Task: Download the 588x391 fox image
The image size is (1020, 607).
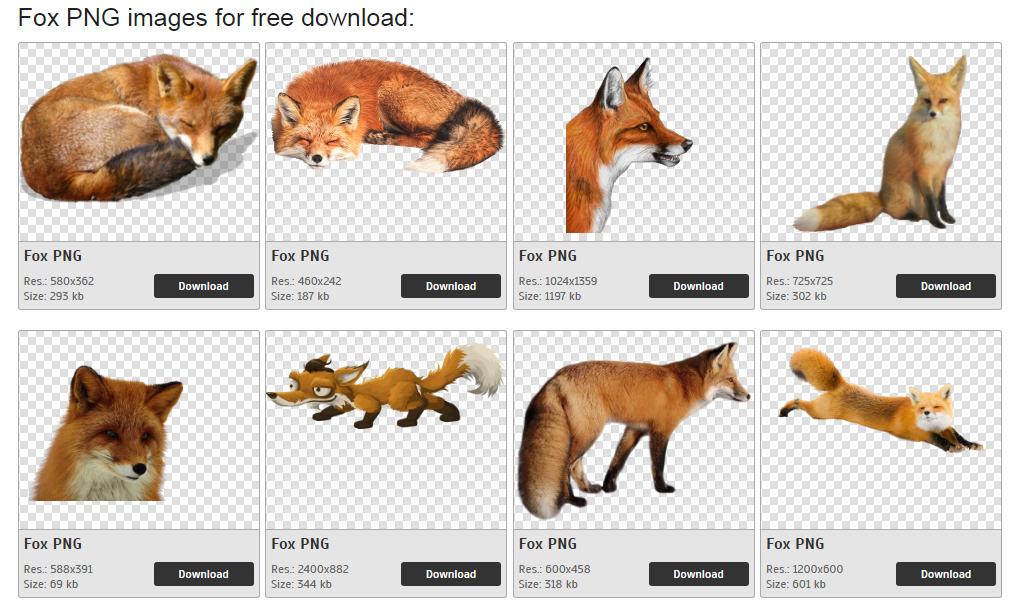Action: click(203, 574)
